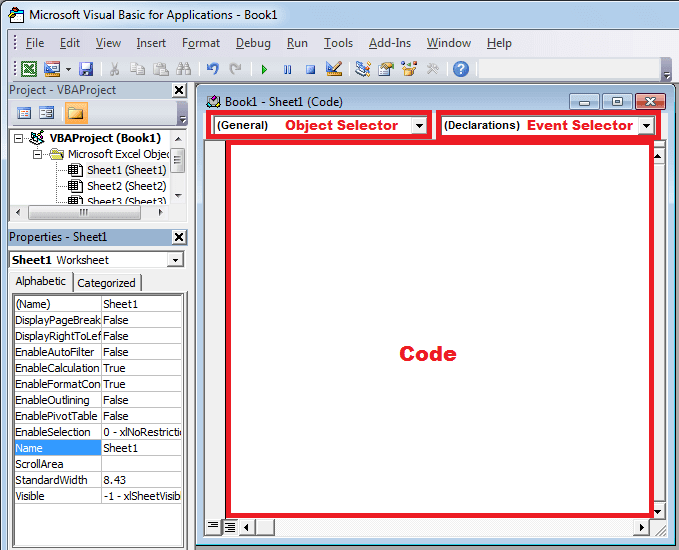Select the highlighted Name property
The height and width of the screenshot is (550, 679).
pos(58,448)
